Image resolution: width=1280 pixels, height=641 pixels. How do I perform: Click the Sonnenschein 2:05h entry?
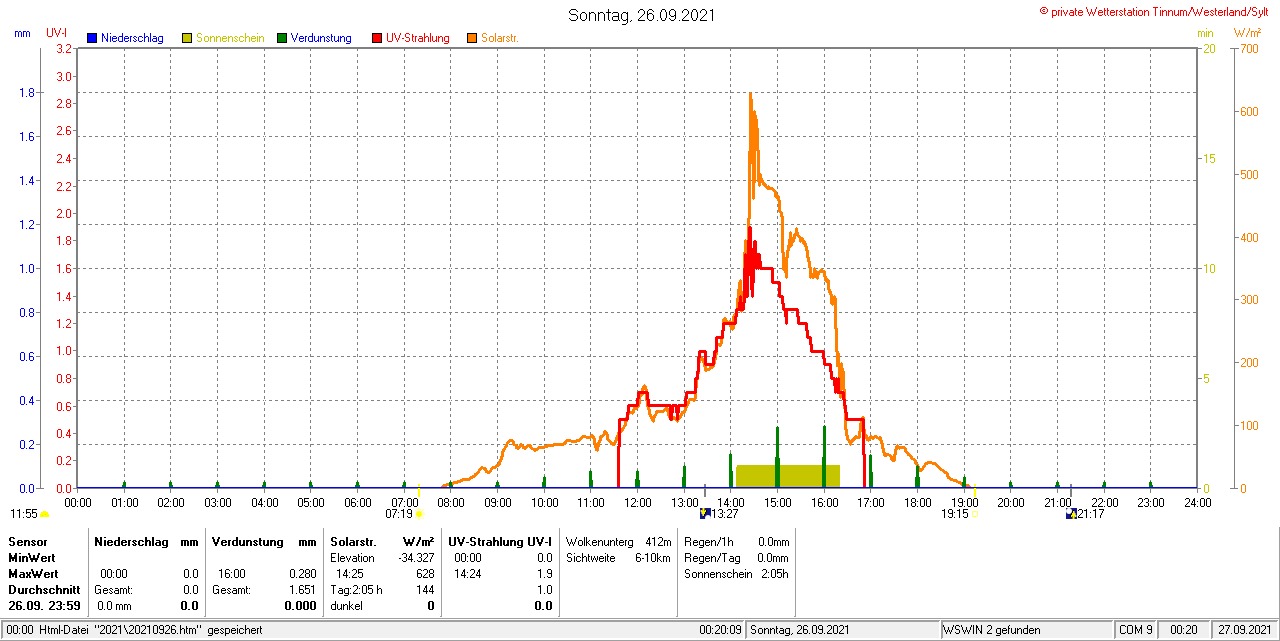(737, 574)
